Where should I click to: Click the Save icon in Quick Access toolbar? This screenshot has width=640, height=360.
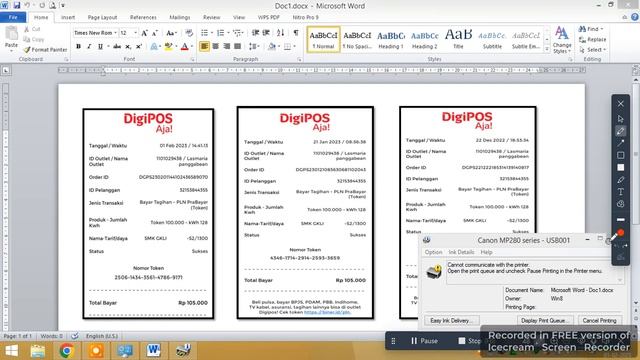click(17, 5)
